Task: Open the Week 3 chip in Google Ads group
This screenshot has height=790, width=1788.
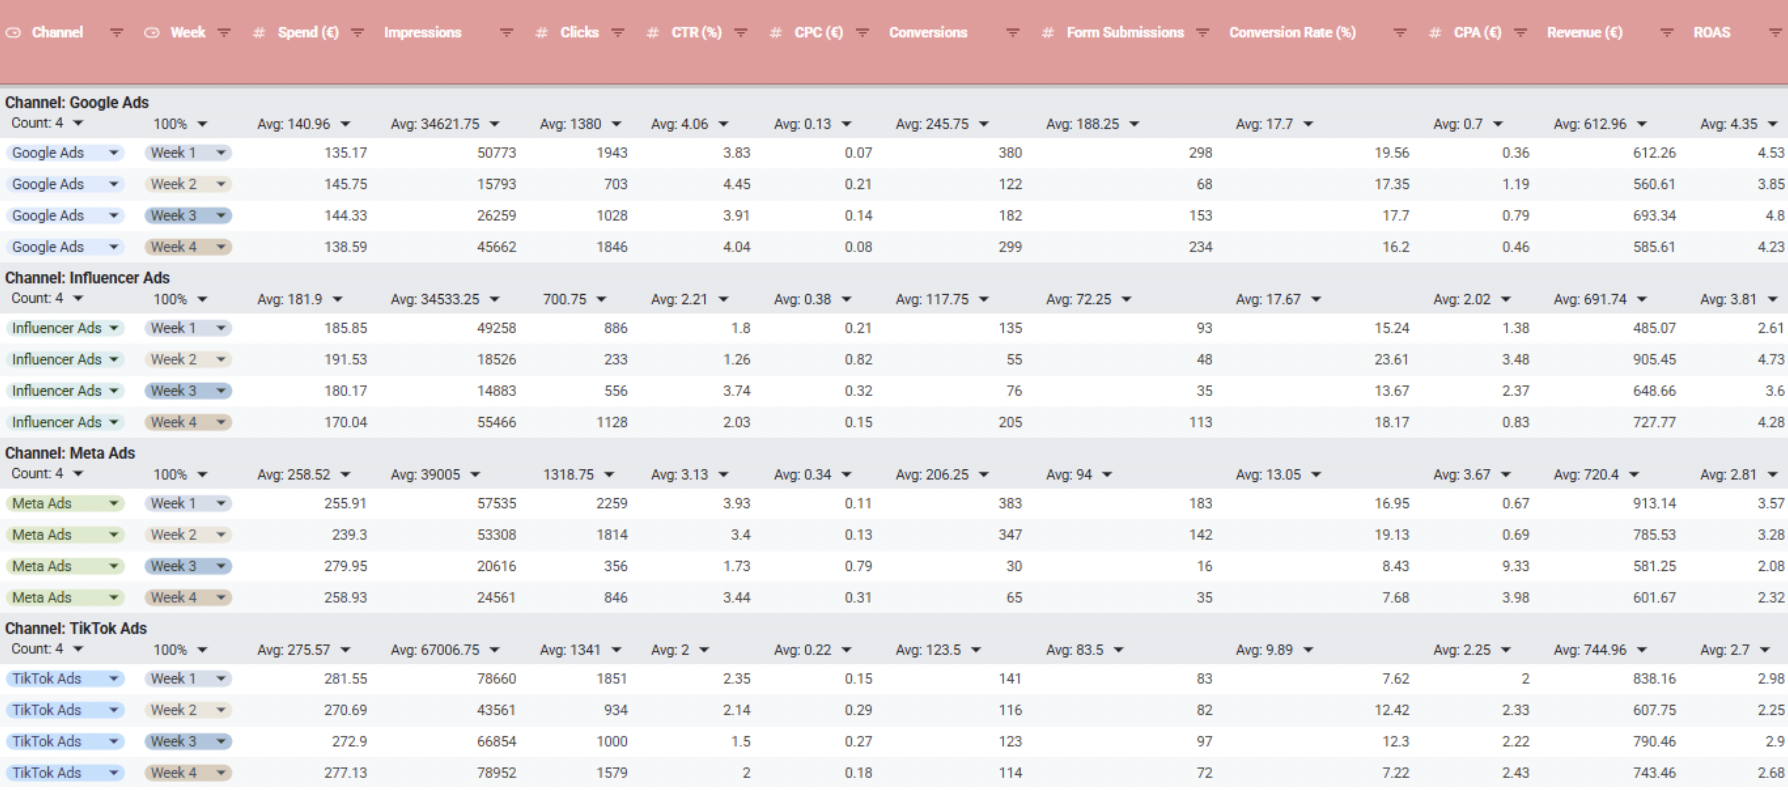Action: (188, 215)
